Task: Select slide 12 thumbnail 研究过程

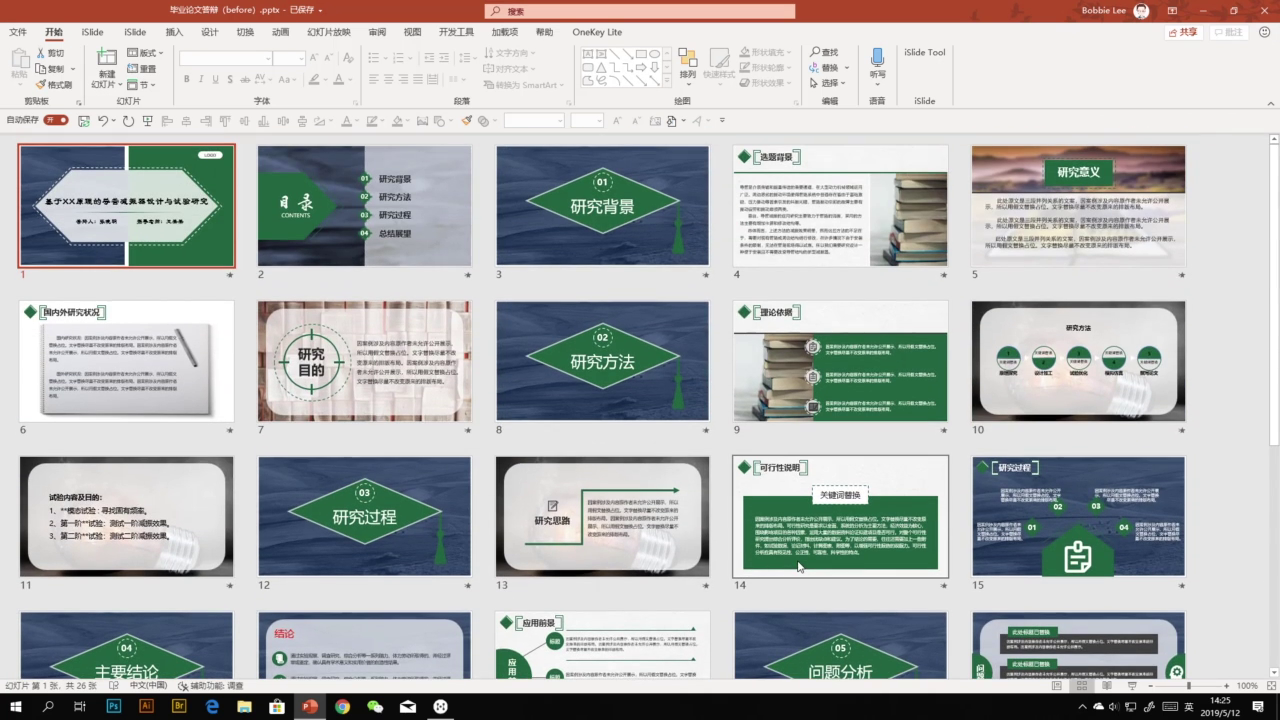Action: click(x=364, y=516)
